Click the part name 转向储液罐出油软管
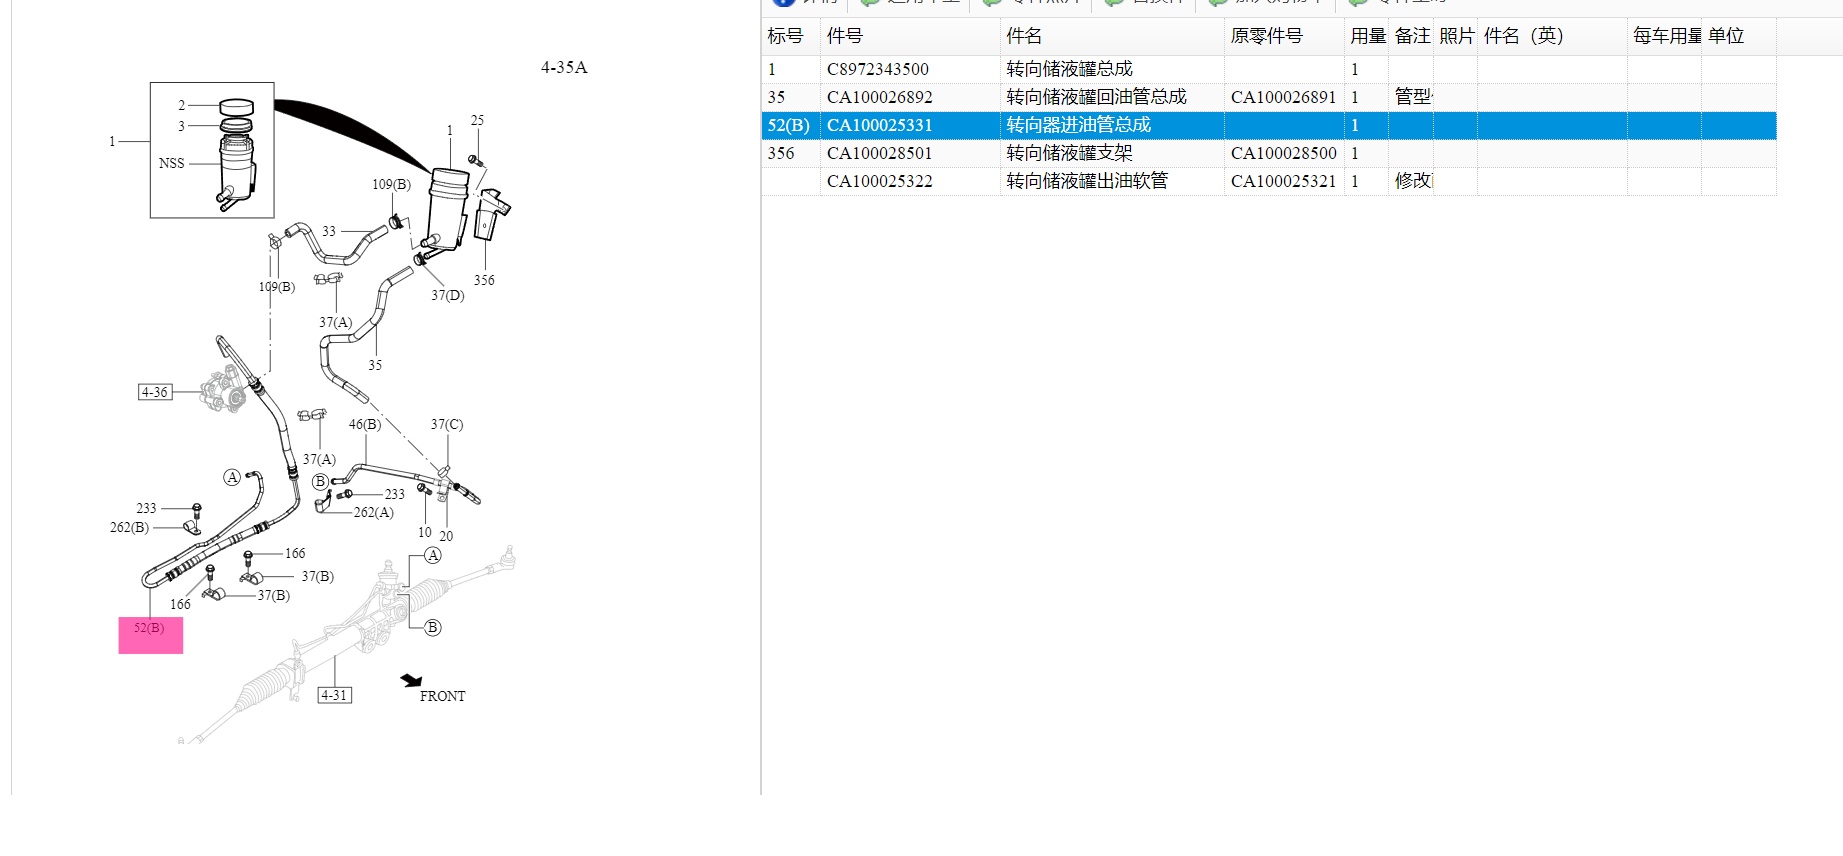 1087,181
